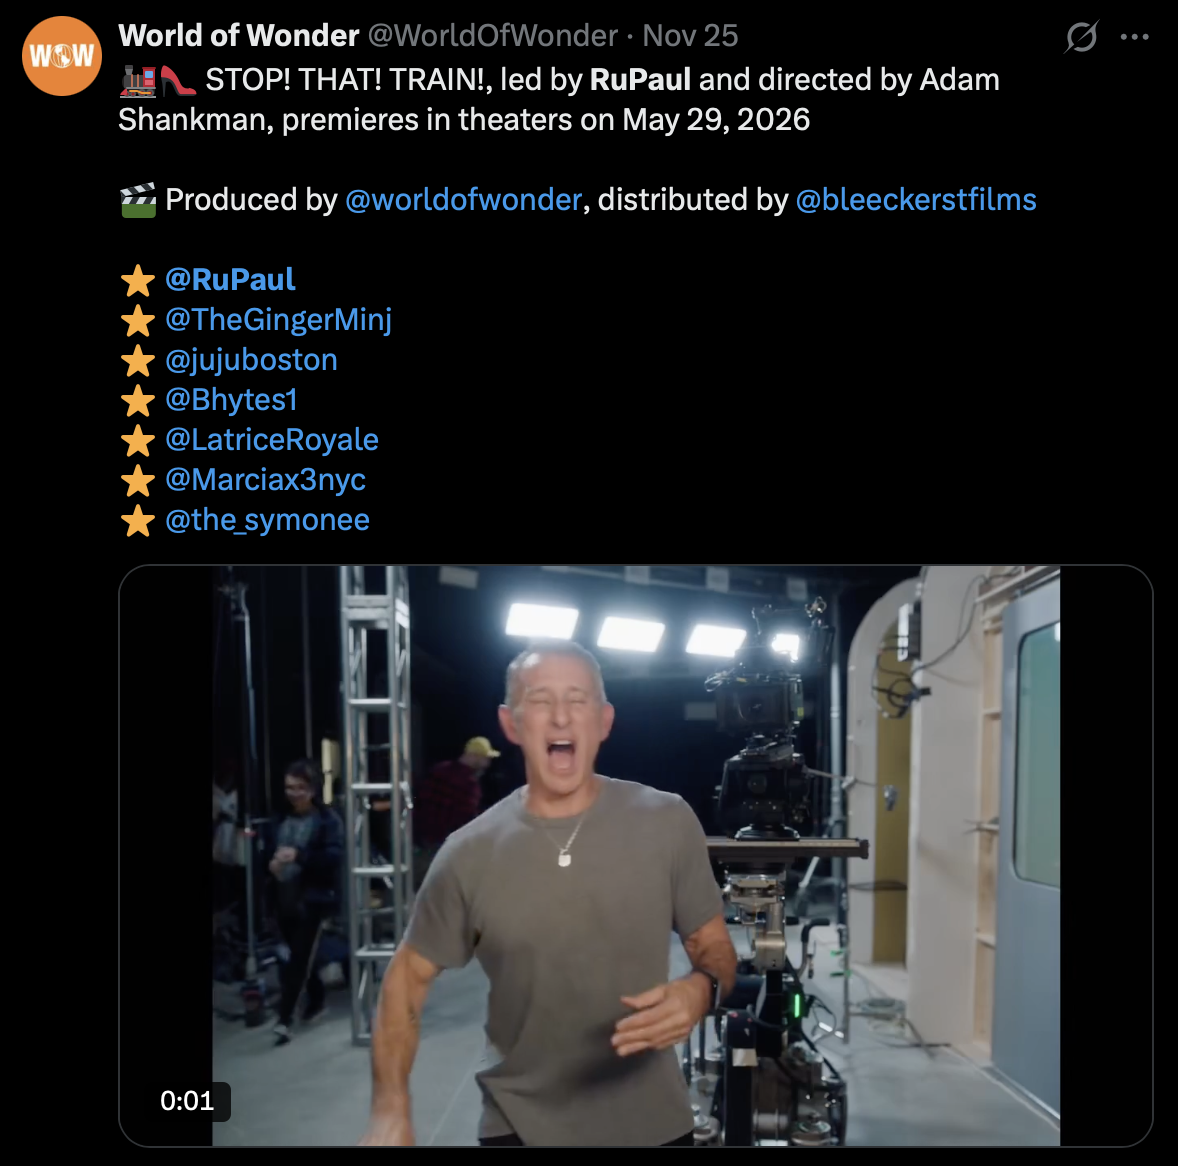Click the clapperboard emoji before Produced by

138,200
